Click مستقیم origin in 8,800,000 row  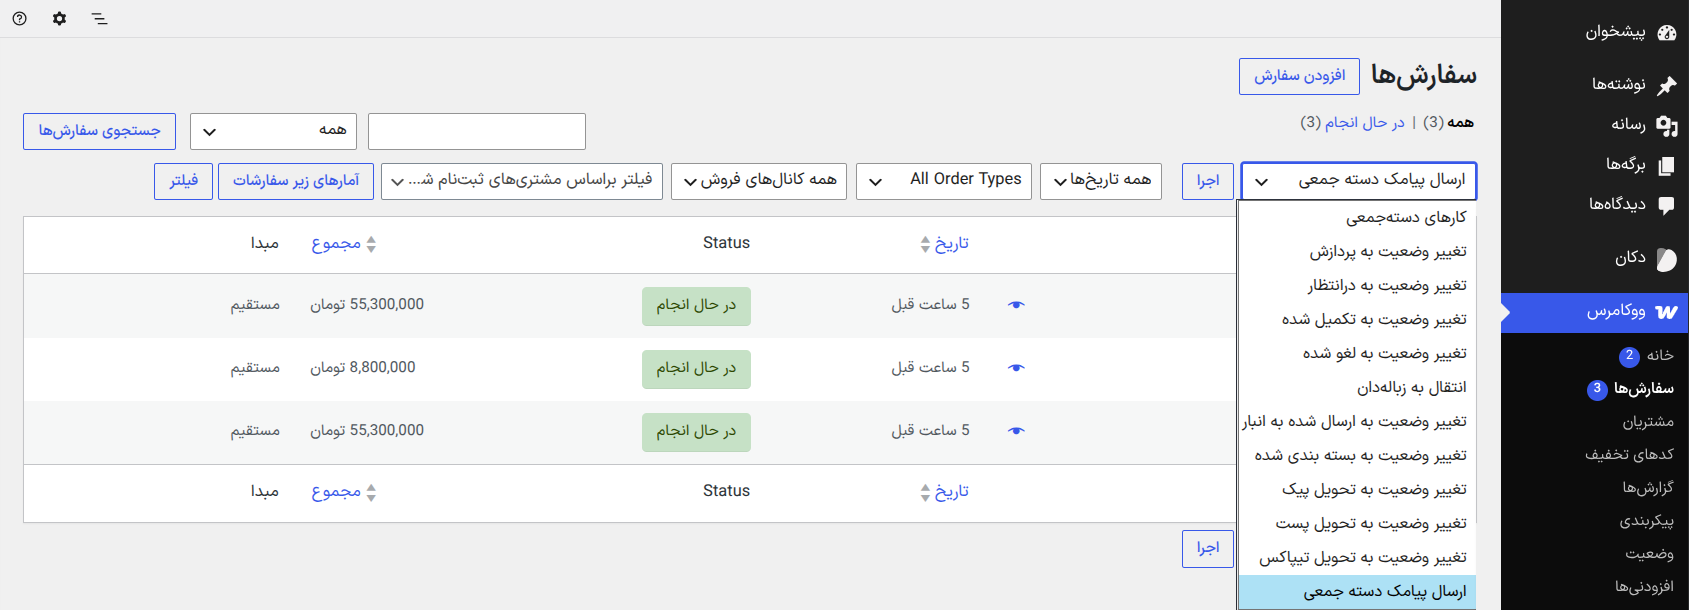click(255, 368)
